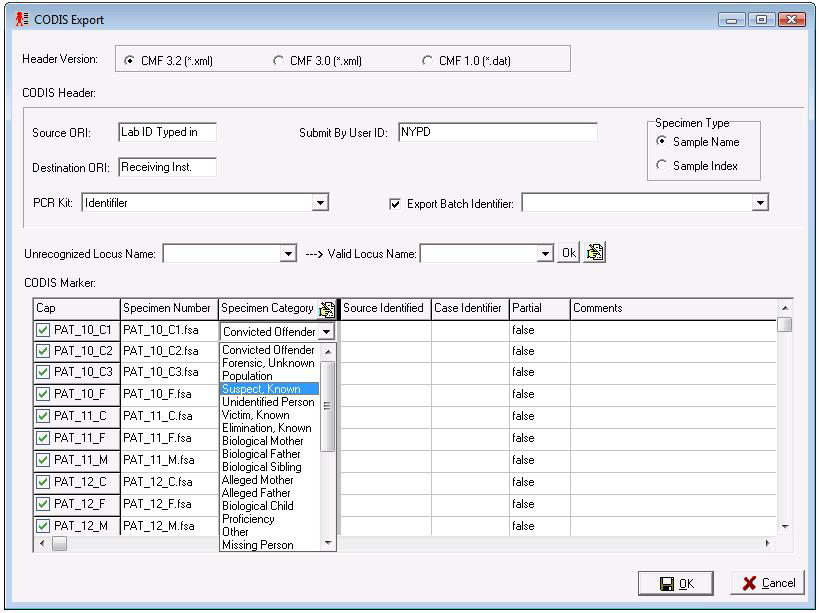
Task: Click the table horizontal scroll right arrow
Action: (768, 544)
